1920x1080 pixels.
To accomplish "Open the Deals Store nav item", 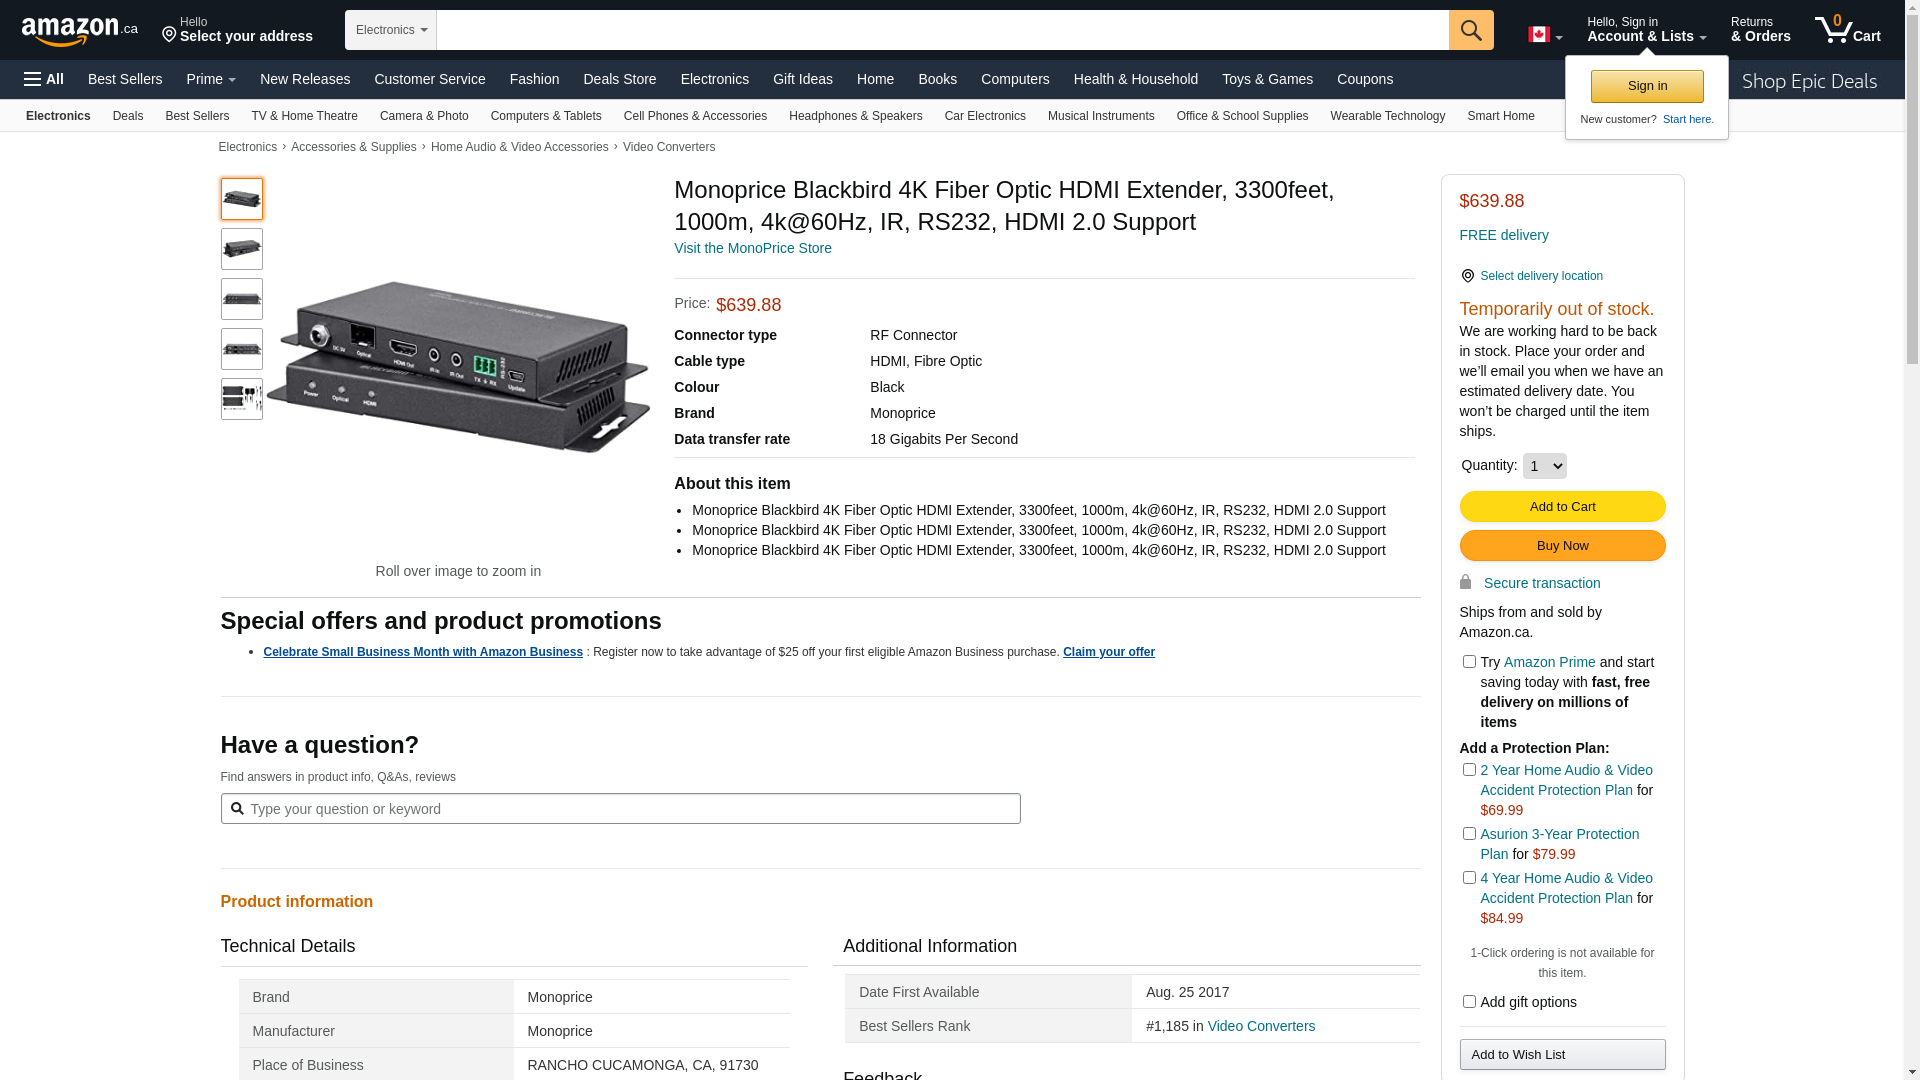I will [619, 79].
